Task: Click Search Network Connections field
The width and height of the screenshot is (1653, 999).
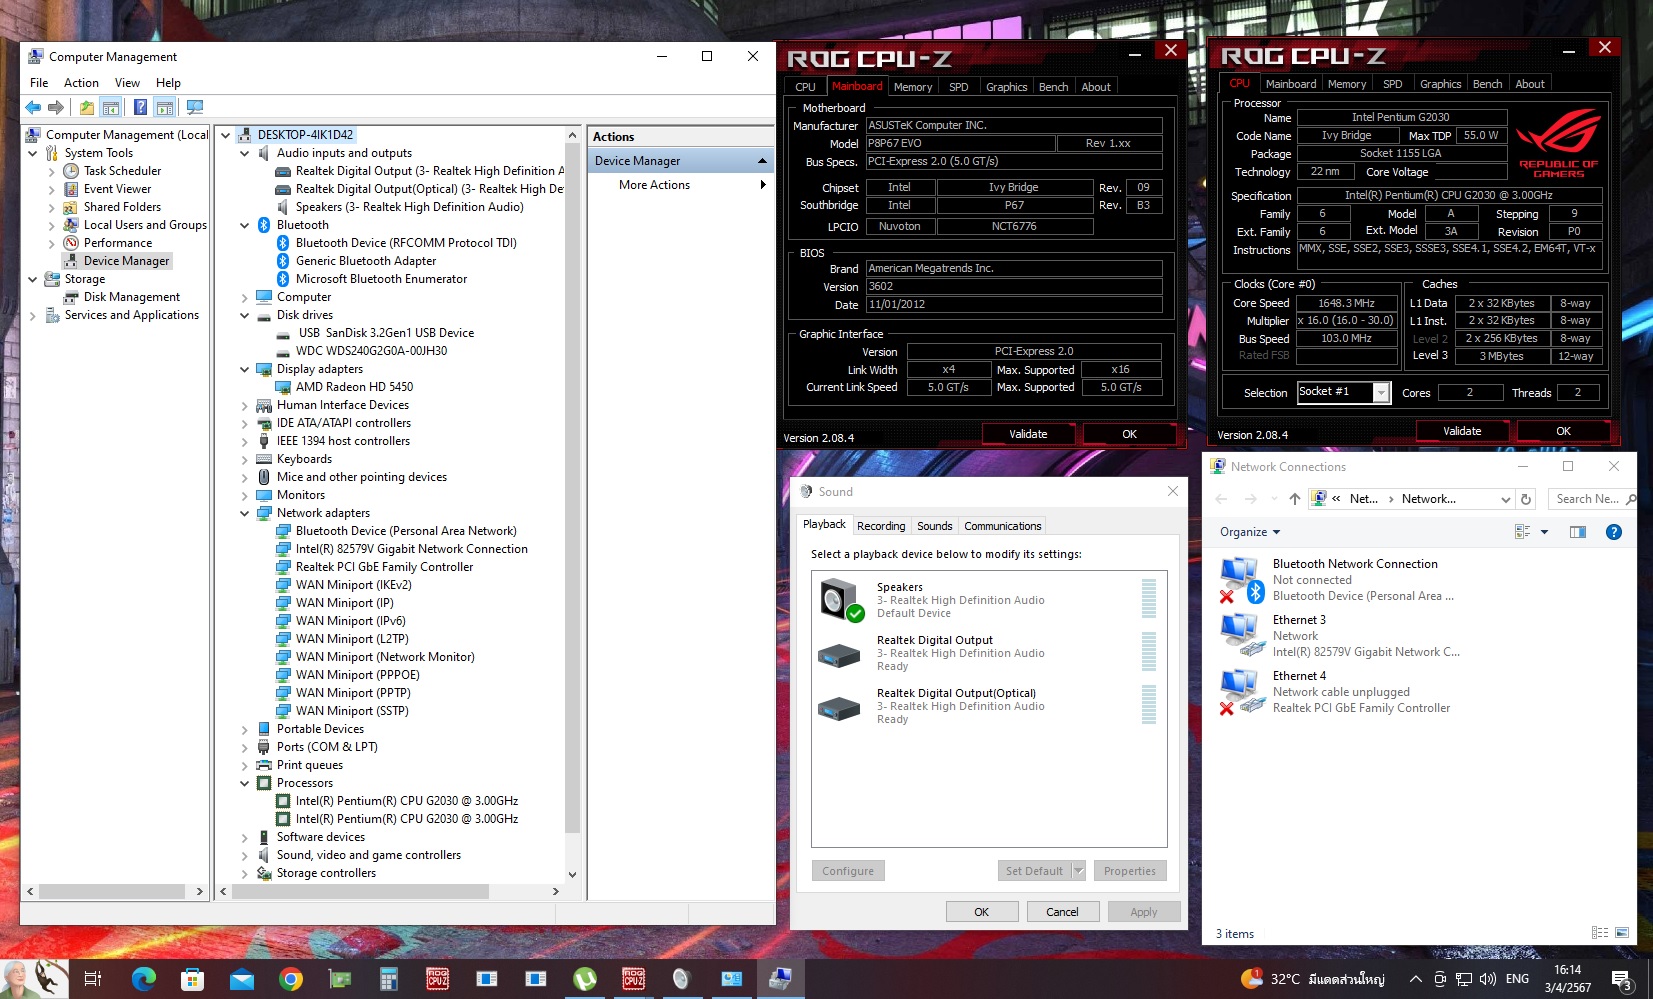Action: point(1592,499)
